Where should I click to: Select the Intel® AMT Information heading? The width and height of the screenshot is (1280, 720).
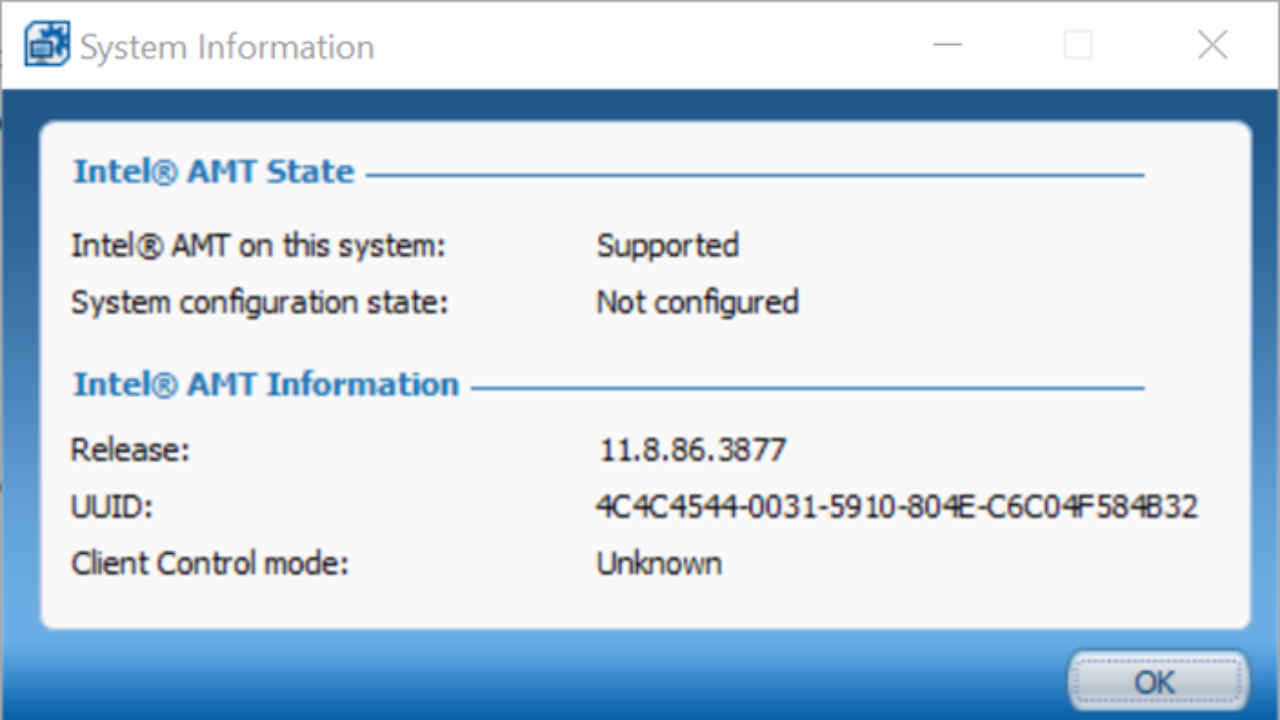(266, 385)
